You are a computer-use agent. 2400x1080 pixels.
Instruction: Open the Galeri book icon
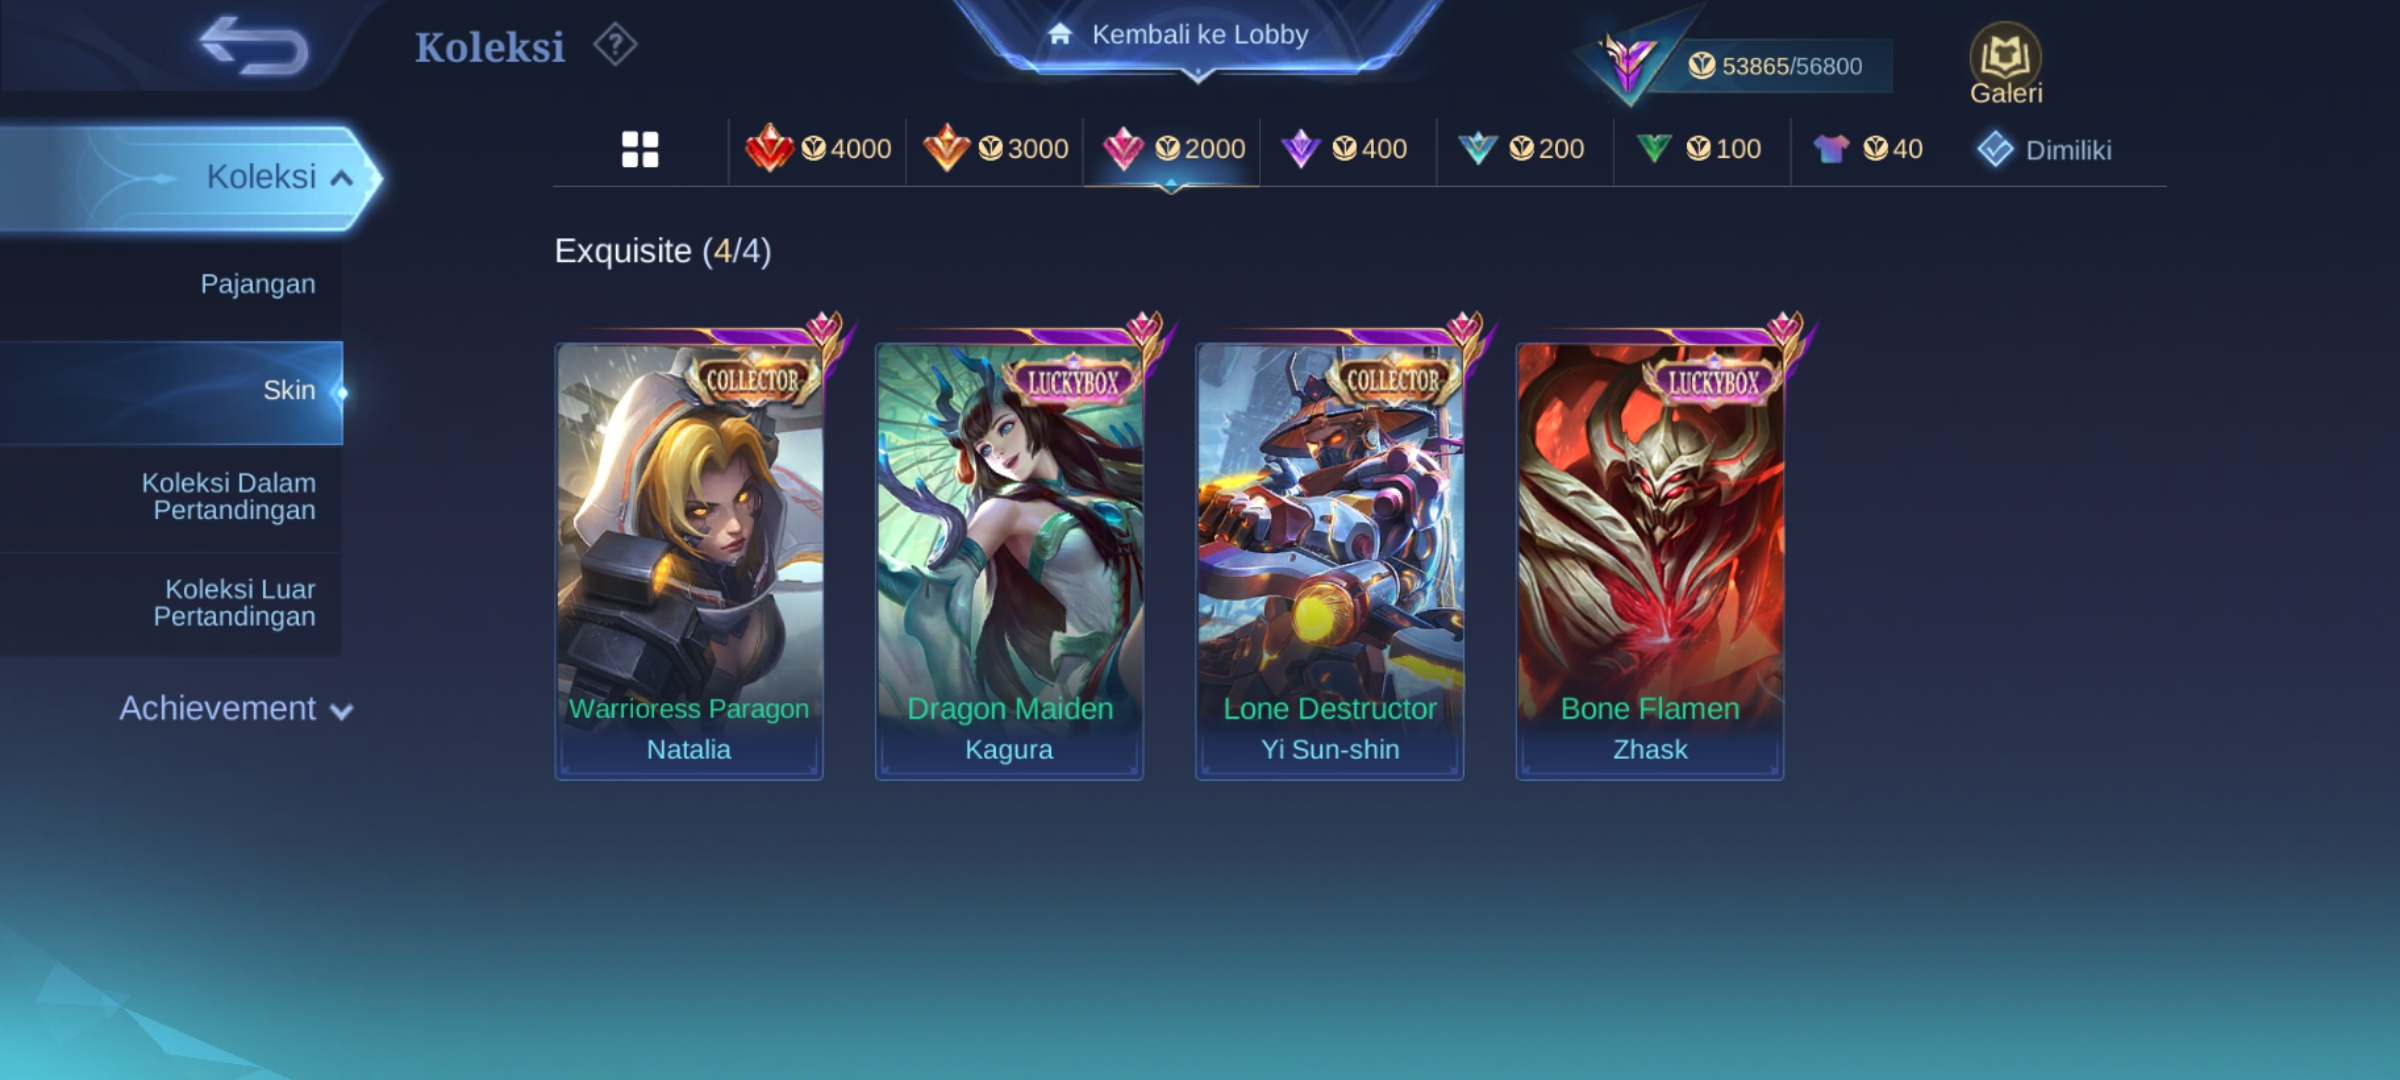tap(2005, 63)
